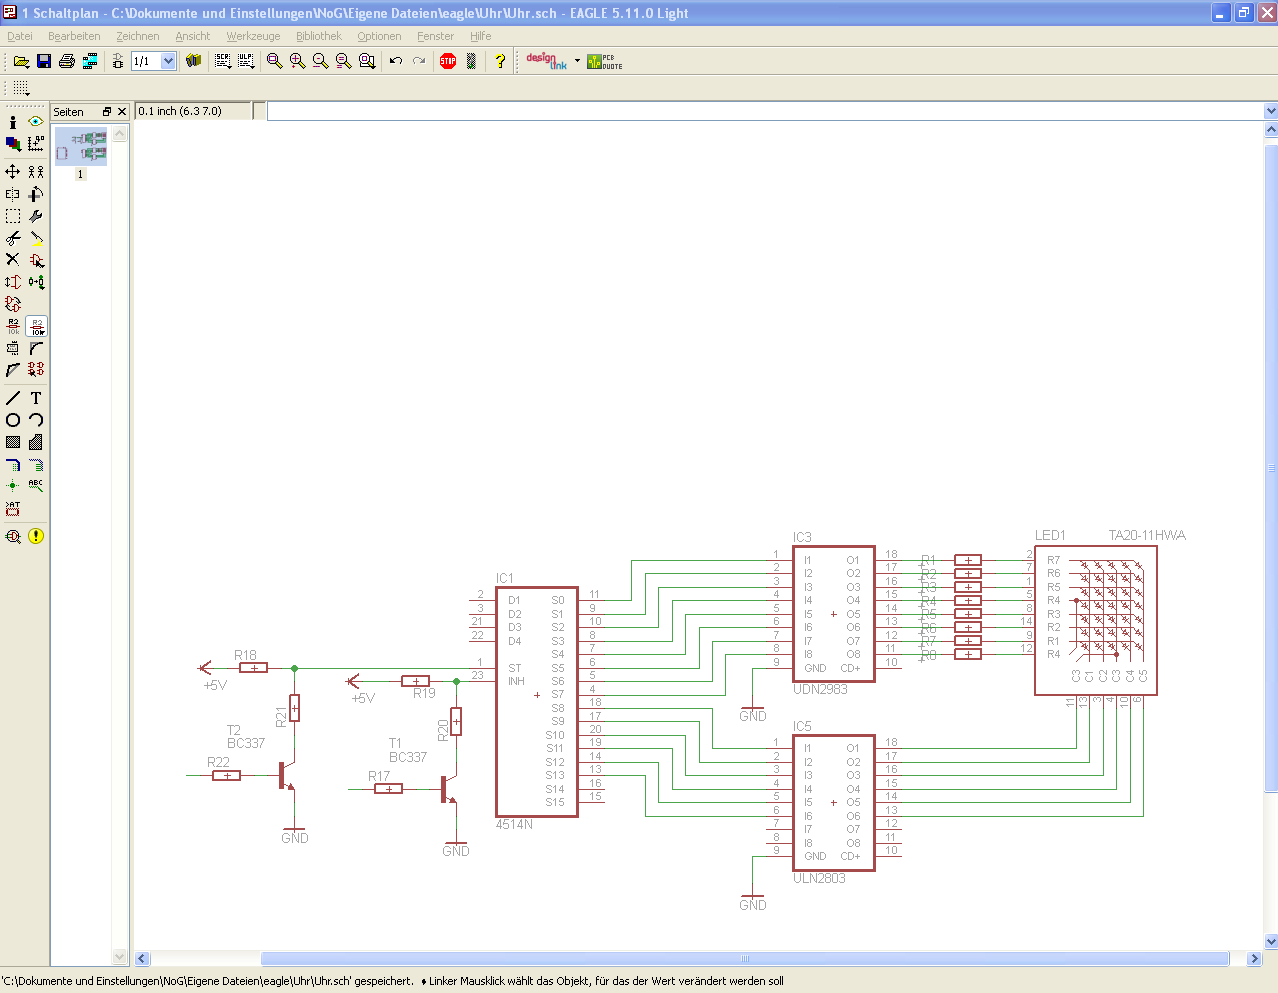Print the schematic
Screen dimensions: 1278x993
click(67, 61)
